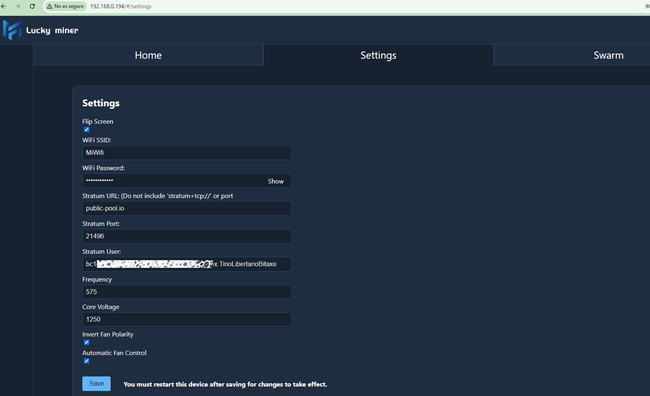This screenshot has width=650, height=396.
Task: Click the Core Voltage input field
Action: coord(187,319)
